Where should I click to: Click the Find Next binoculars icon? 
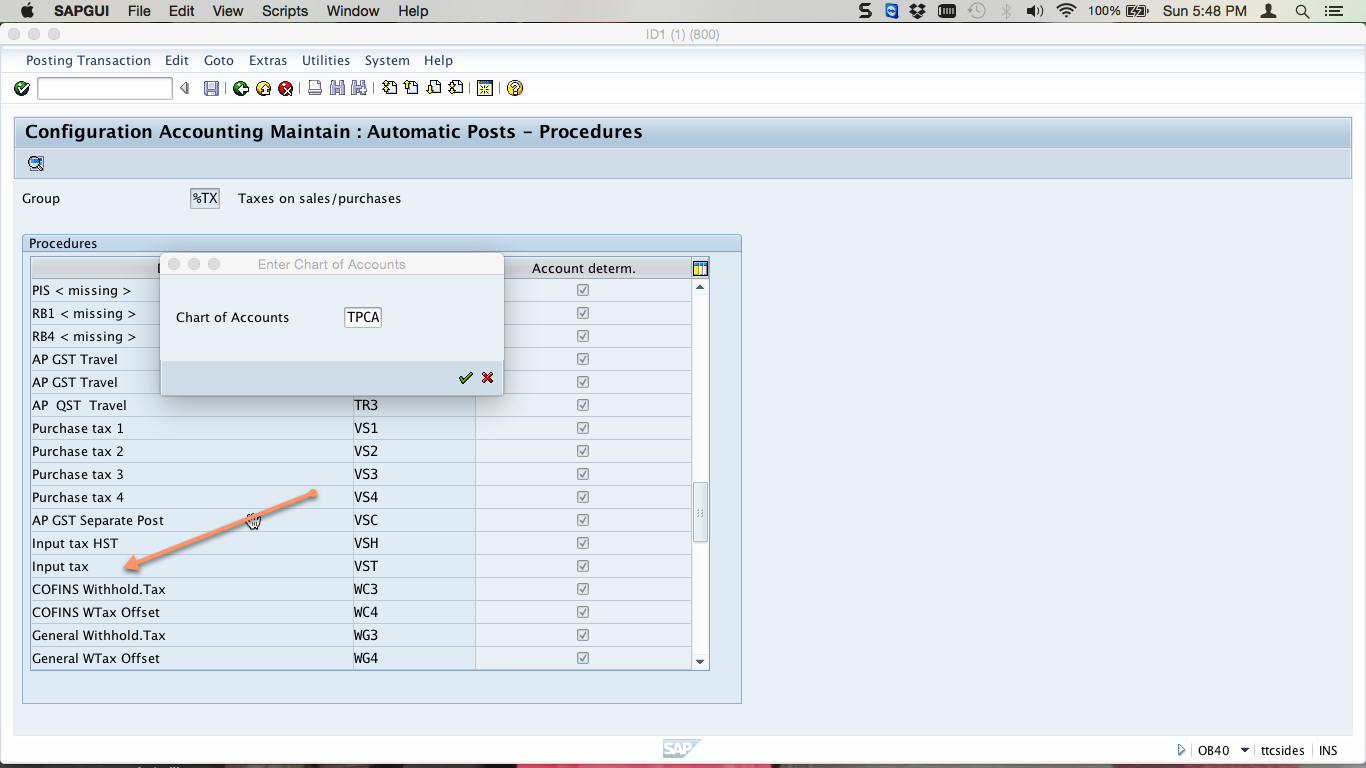[x=359, y=89]
